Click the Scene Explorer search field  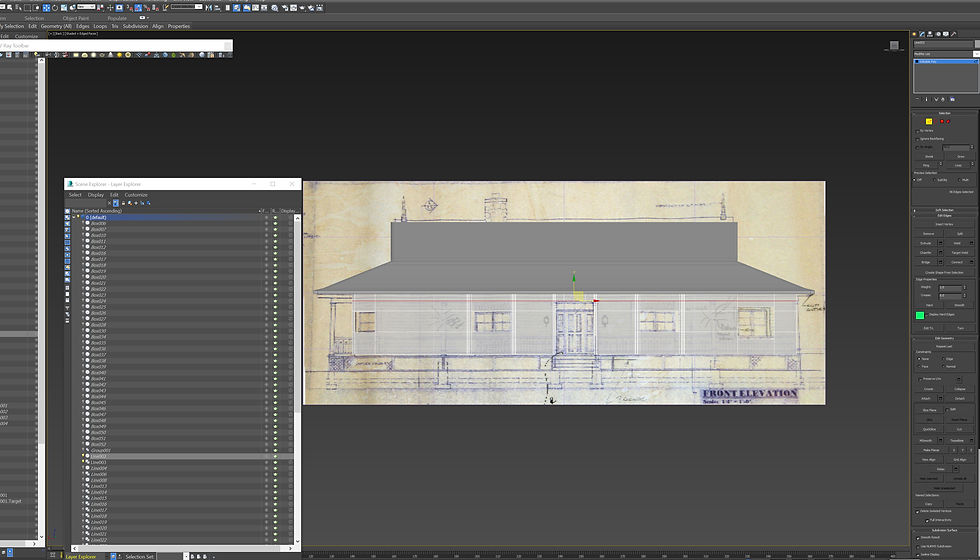(x=86, y=202)
